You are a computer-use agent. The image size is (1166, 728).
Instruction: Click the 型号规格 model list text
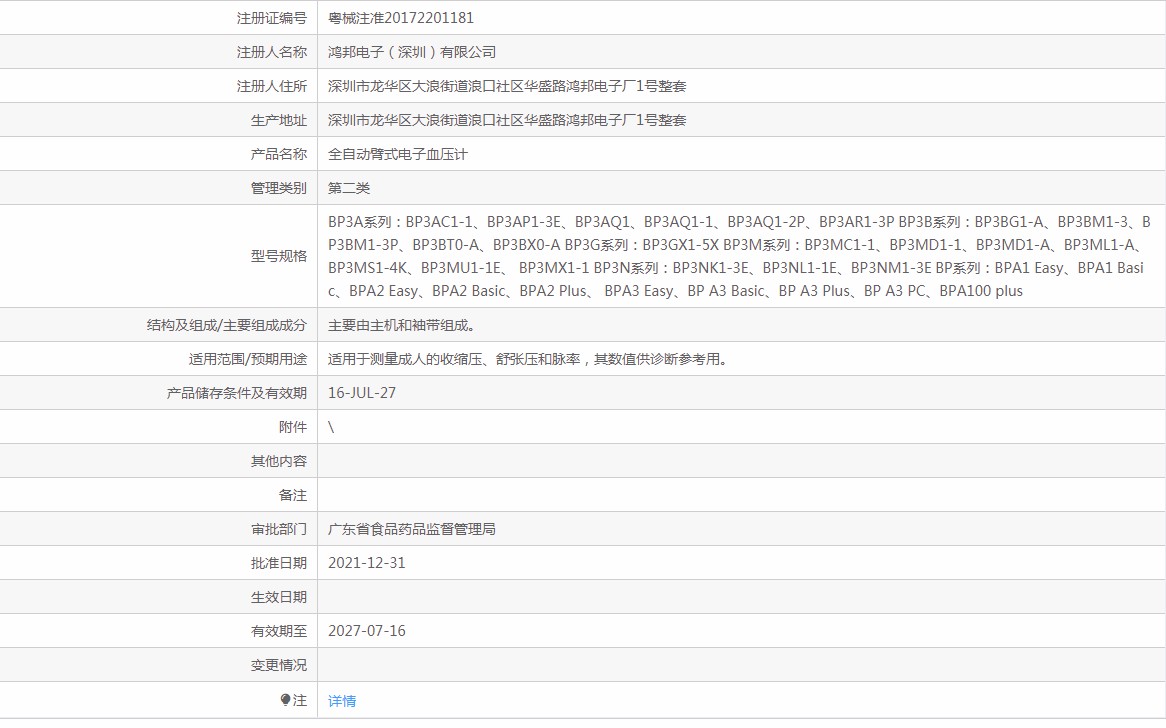pyautogui.click(x=739, y=257)
